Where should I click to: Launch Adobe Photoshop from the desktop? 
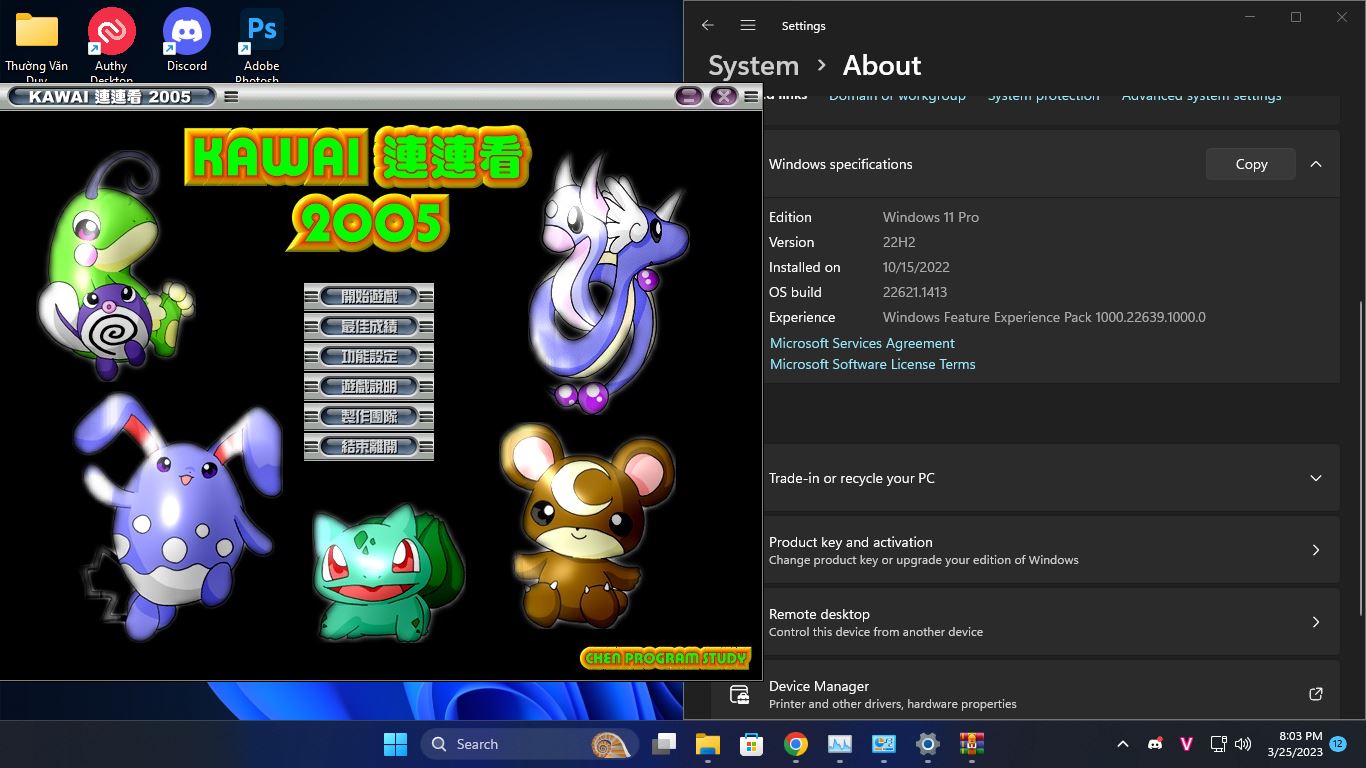click(x=259, y=30)
